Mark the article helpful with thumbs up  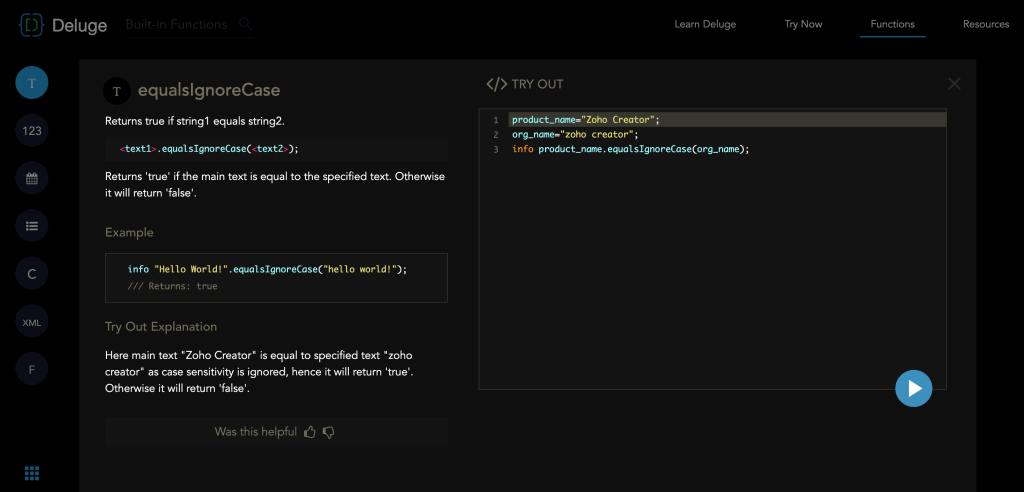[310, 432]
